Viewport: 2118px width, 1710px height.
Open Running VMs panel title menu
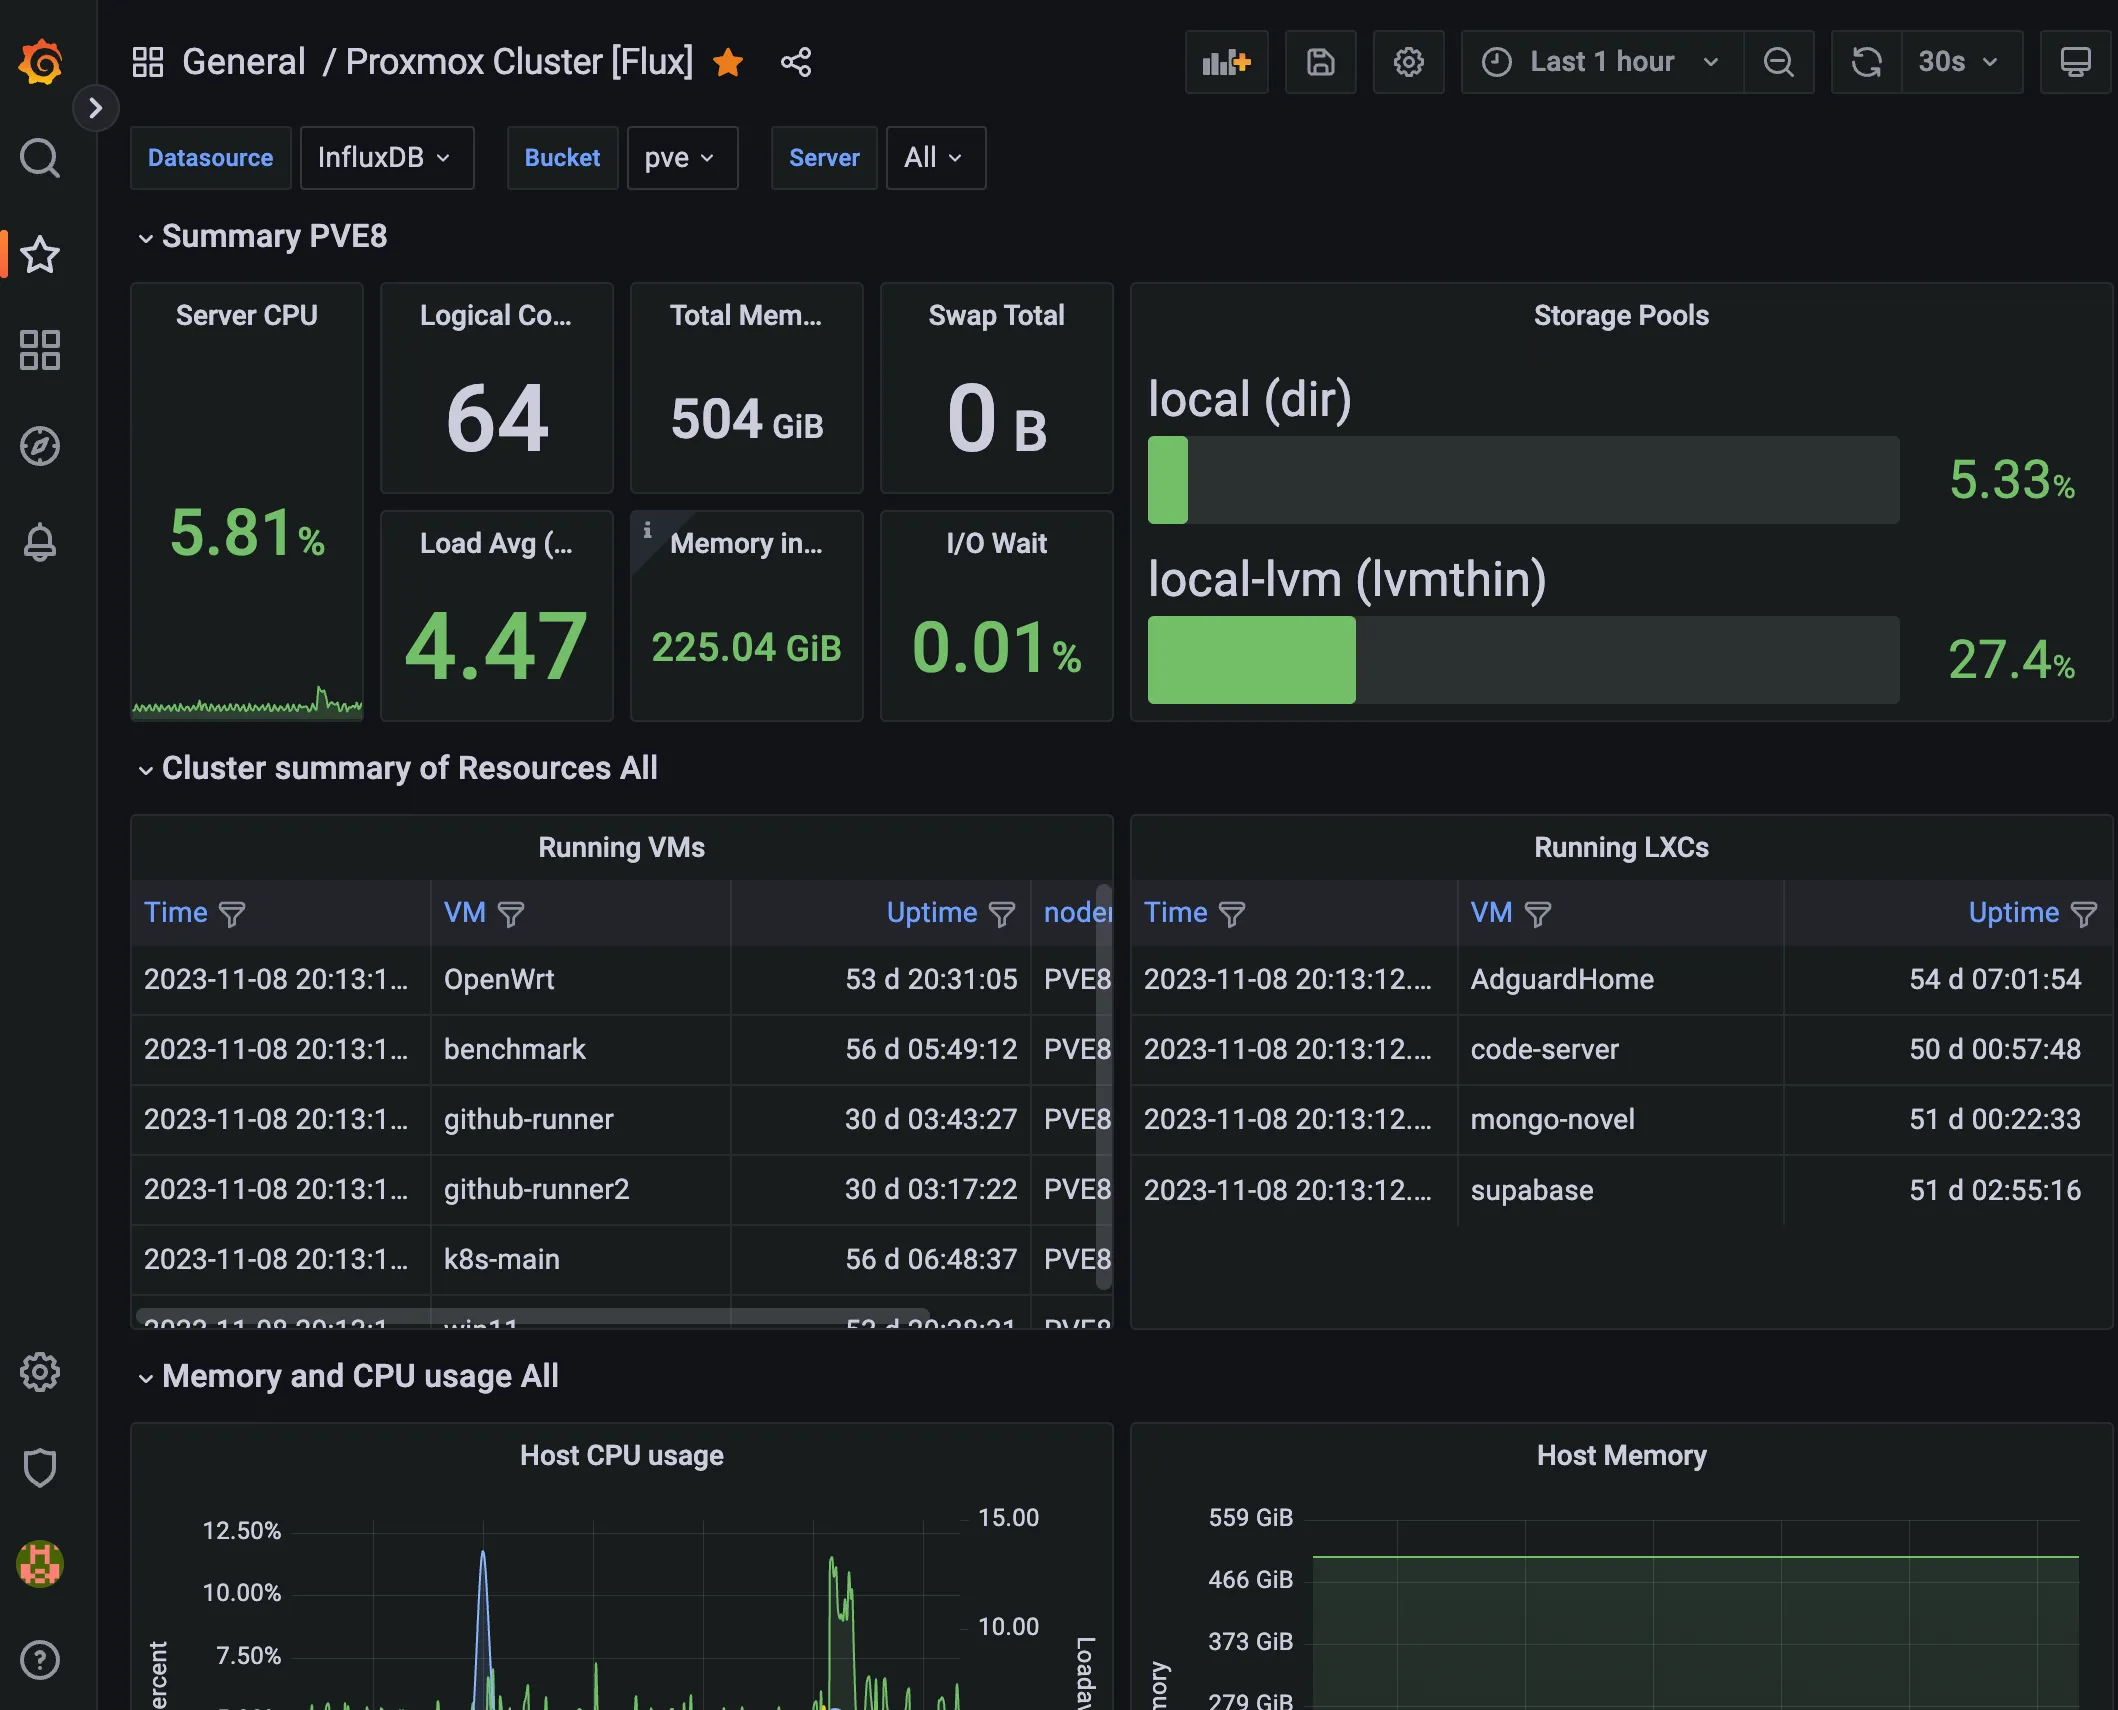click(x=621, y=848)
